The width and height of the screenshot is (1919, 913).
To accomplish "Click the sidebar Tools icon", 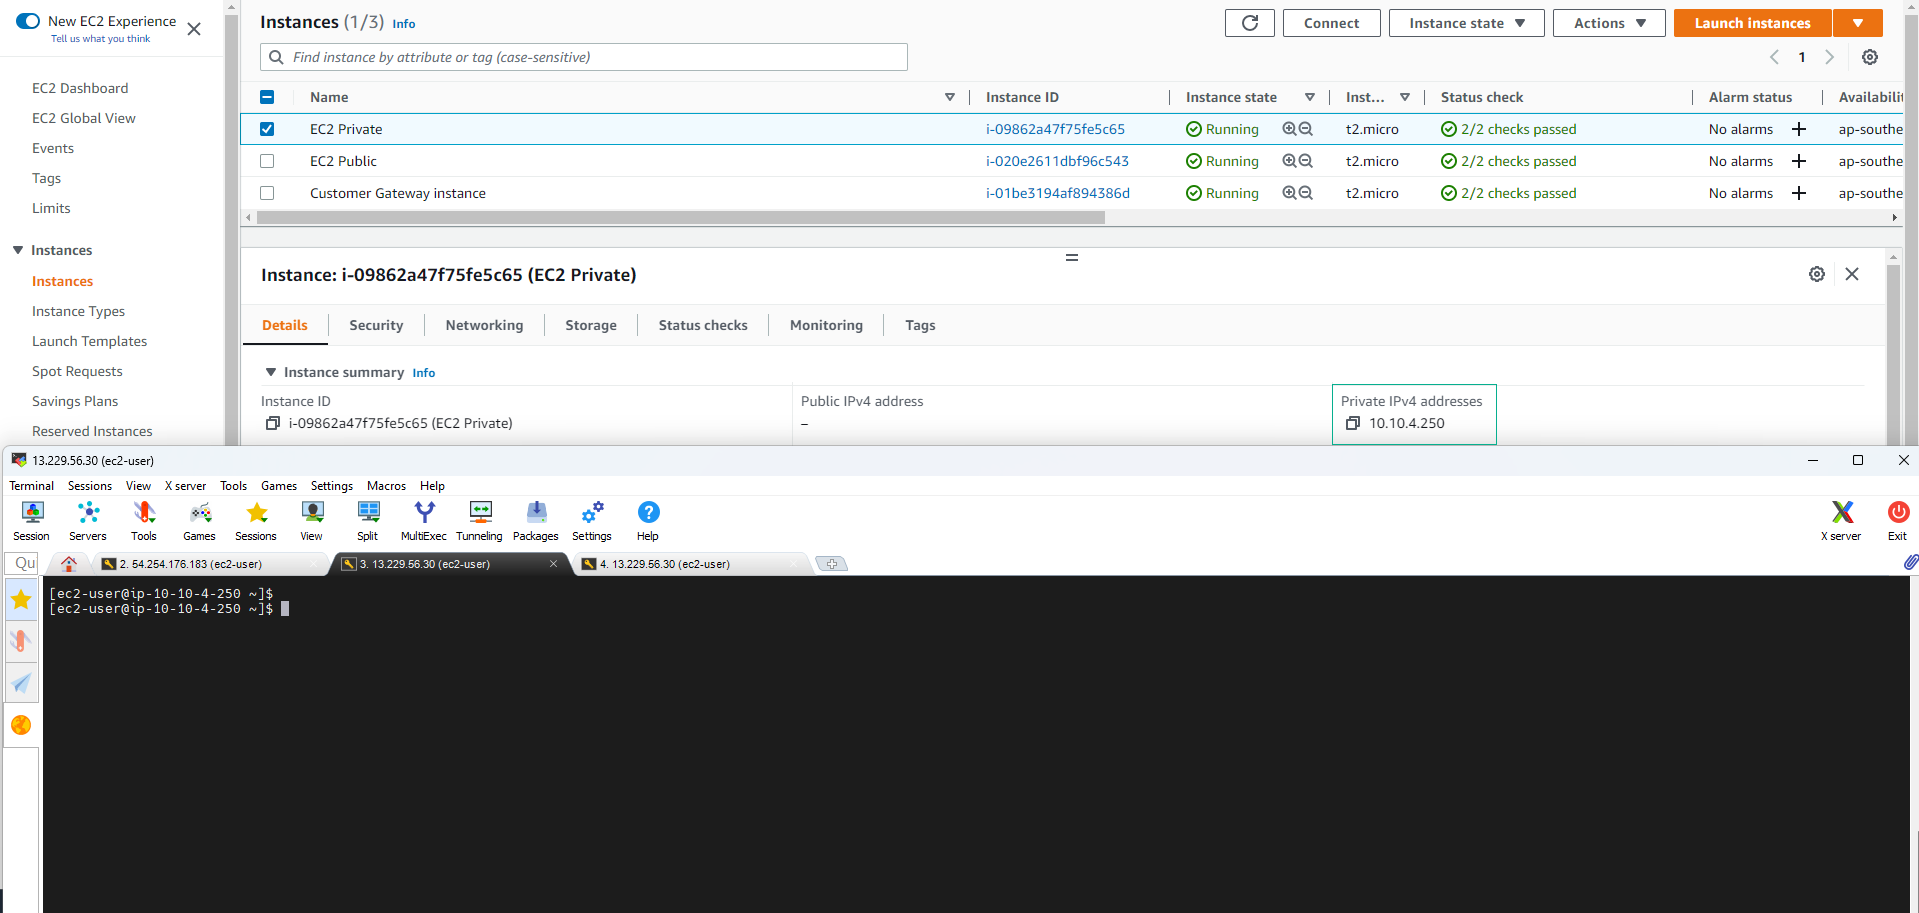I will click(21, 641).
